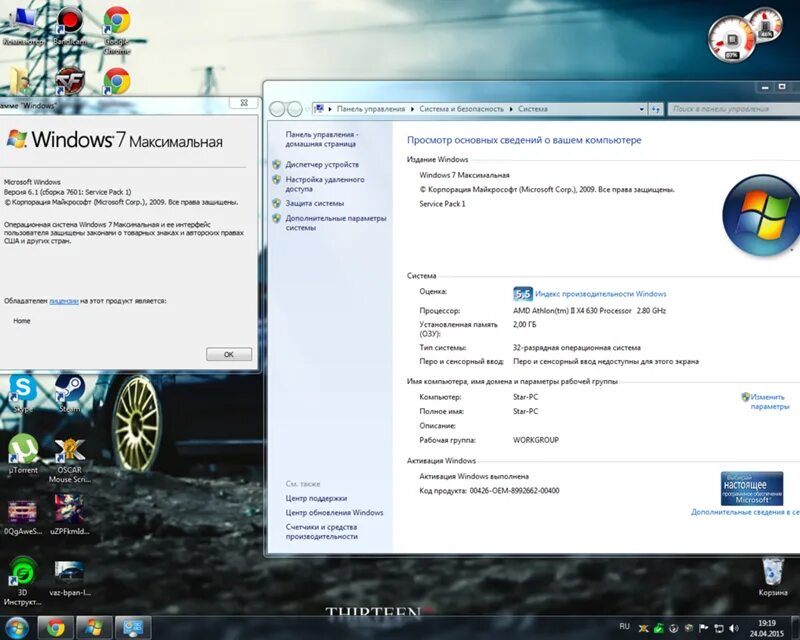Click the Система и безопасность breadcrumb
The width and height of the screenshot is (800, 640).
461,109
